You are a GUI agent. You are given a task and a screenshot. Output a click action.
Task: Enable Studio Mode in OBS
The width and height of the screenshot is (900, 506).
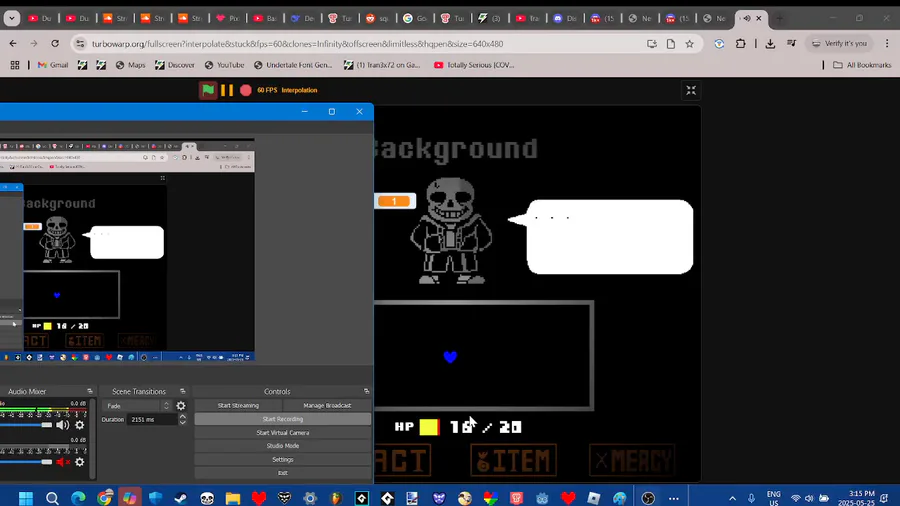[x=283, y=446]
